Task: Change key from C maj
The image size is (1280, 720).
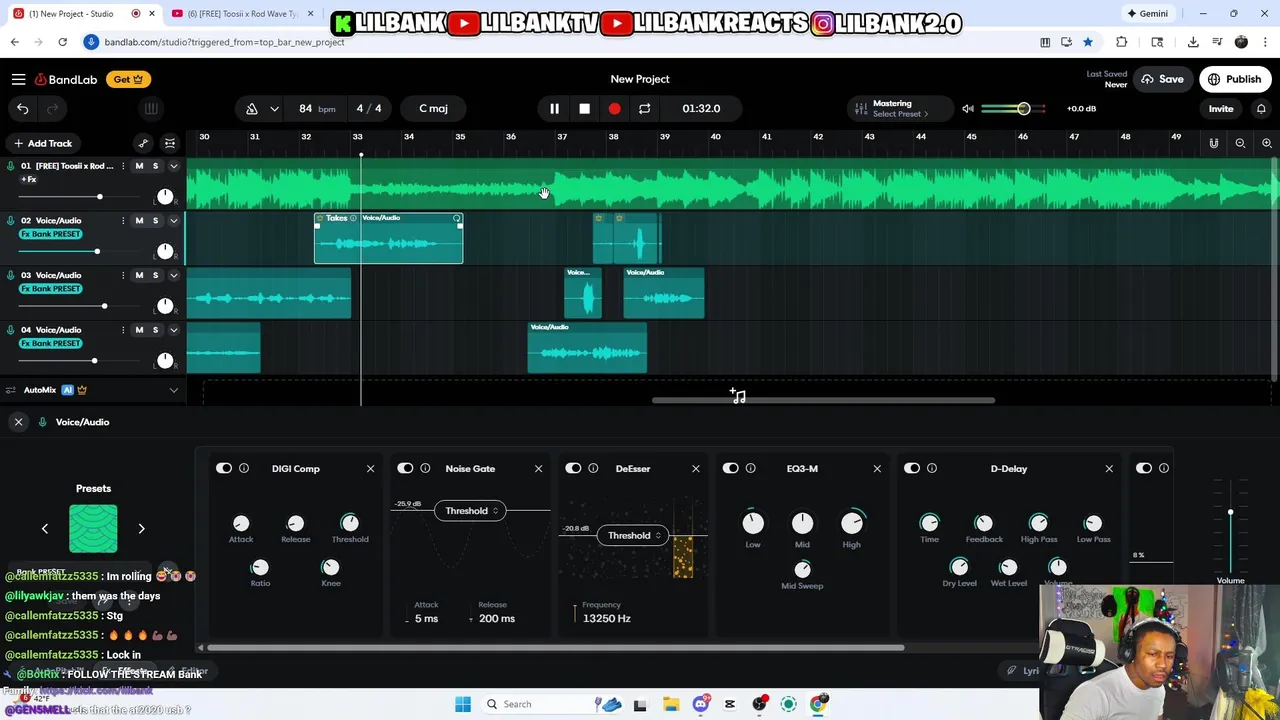Action: coord(433,108)
